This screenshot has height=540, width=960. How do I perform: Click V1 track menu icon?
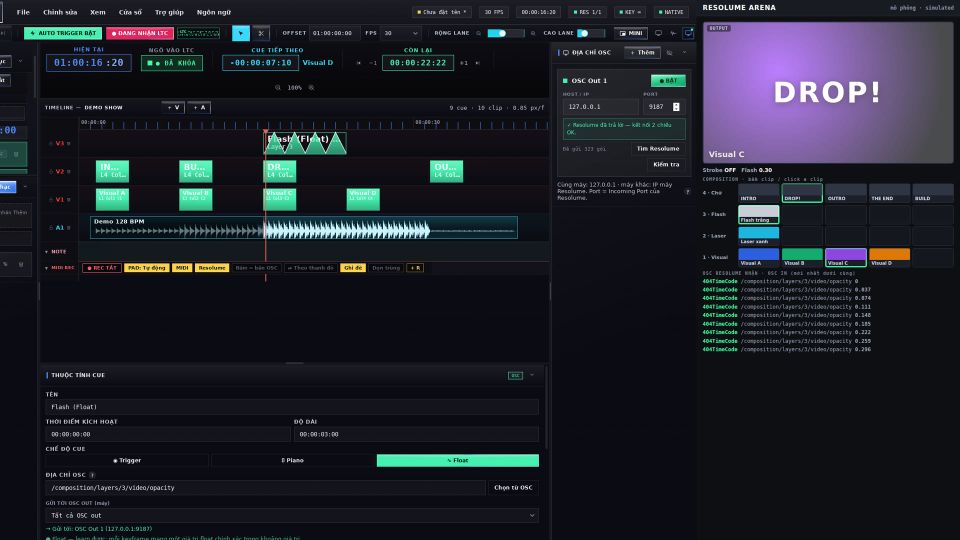[x=69, y=200]
